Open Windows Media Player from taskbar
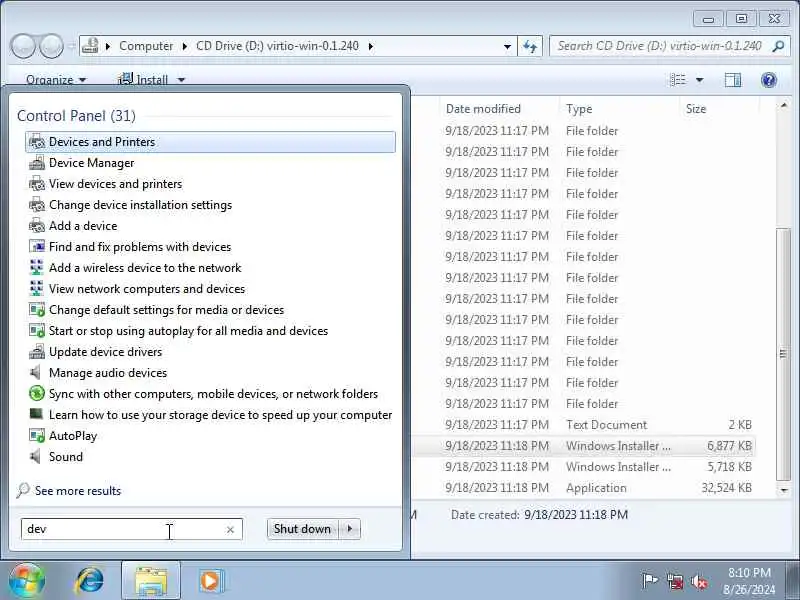Screen dimensions: 800x600 tap(211, 581)
